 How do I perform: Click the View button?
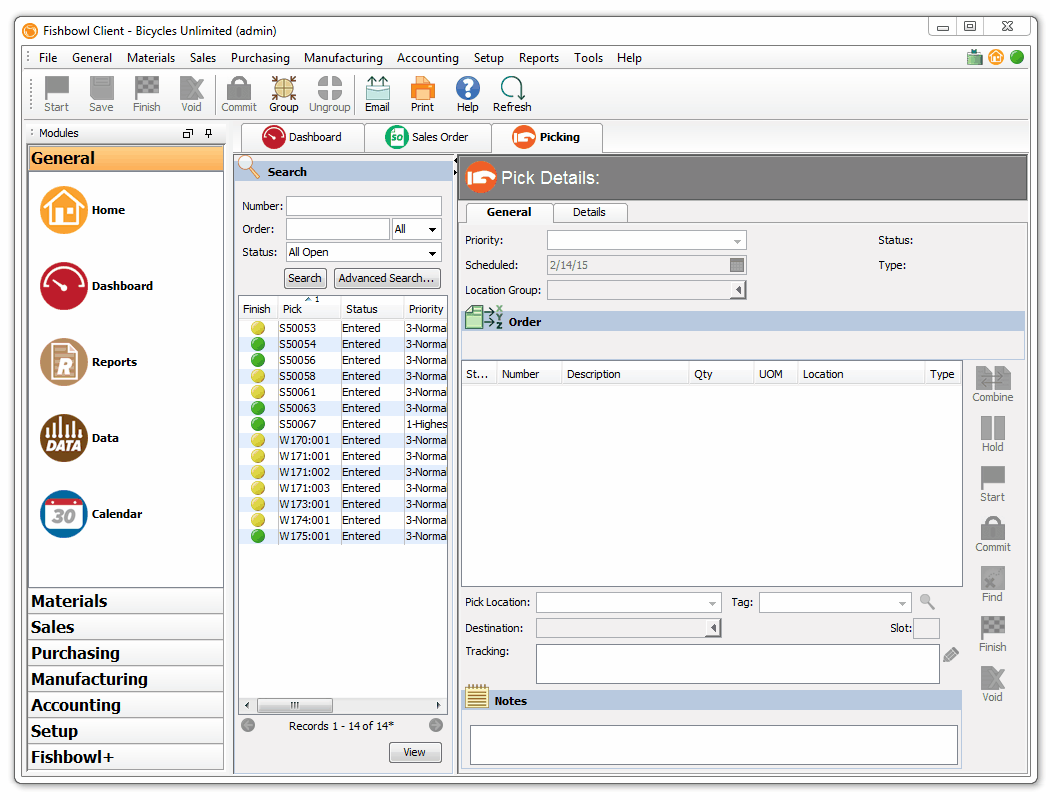[415, 752]
